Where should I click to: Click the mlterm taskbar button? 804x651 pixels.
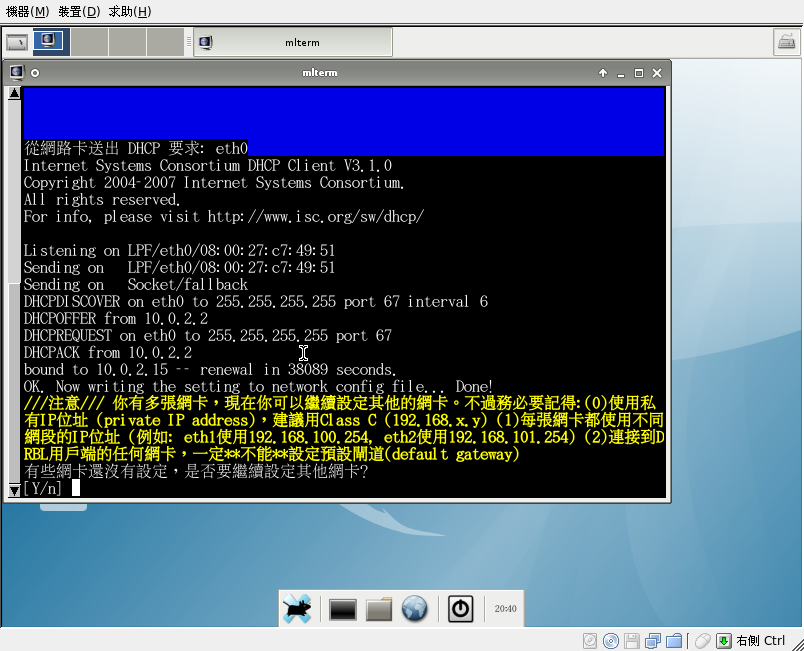tap(293, 42)
